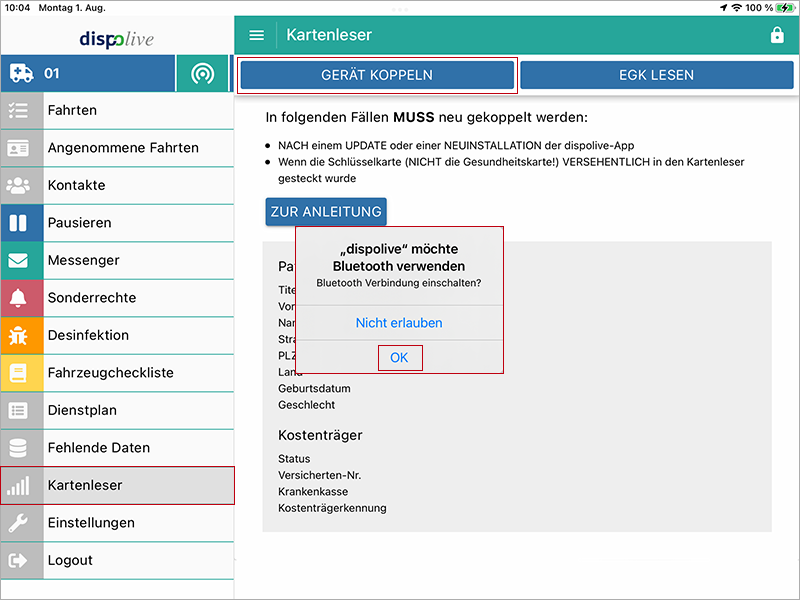Tap the Sonderrechte bell icon
The width and height of the screenshot is (800, 600).
point(18,298)
